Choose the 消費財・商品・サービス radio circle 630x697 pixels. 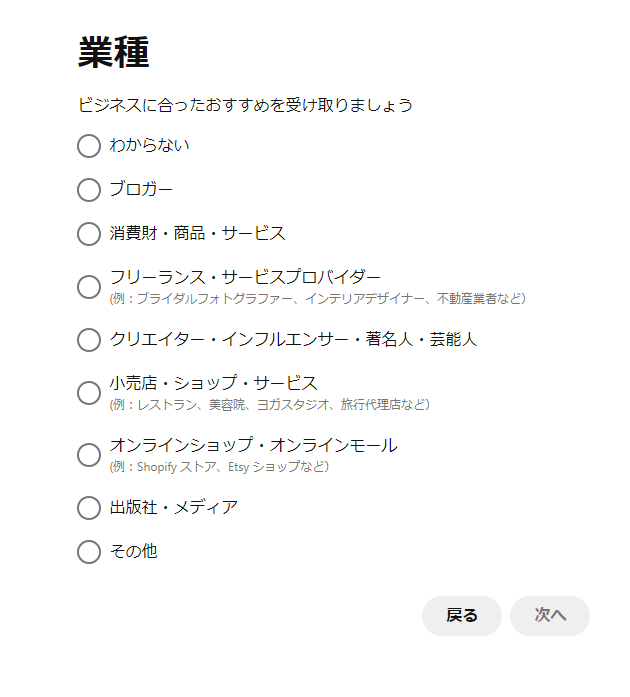coord(89,234)
